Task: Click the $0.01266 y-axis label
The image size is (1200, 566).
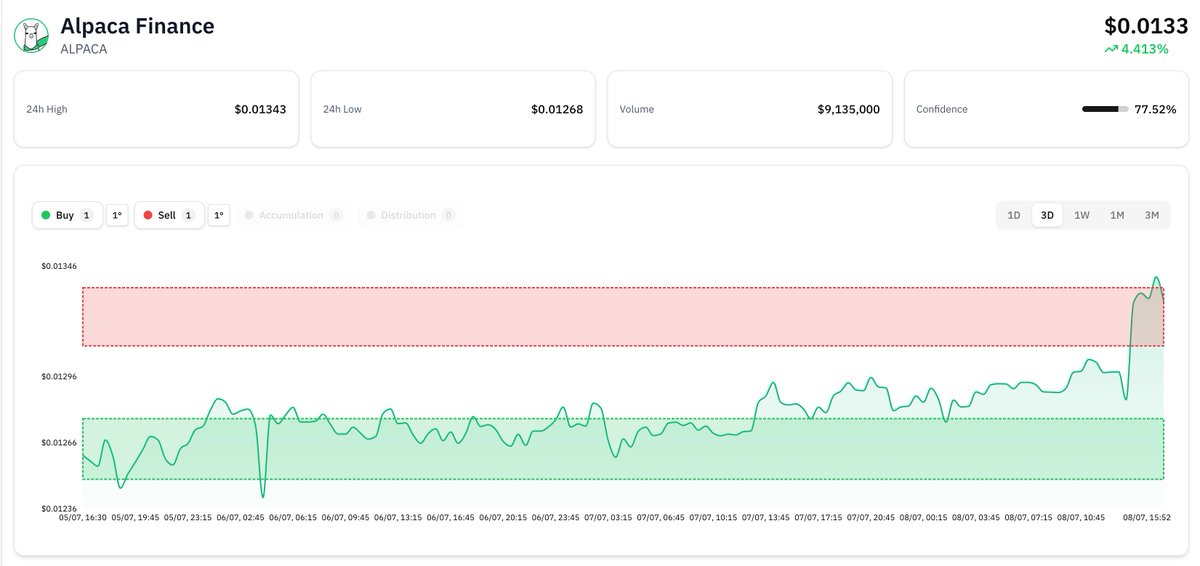Action: 59,443
